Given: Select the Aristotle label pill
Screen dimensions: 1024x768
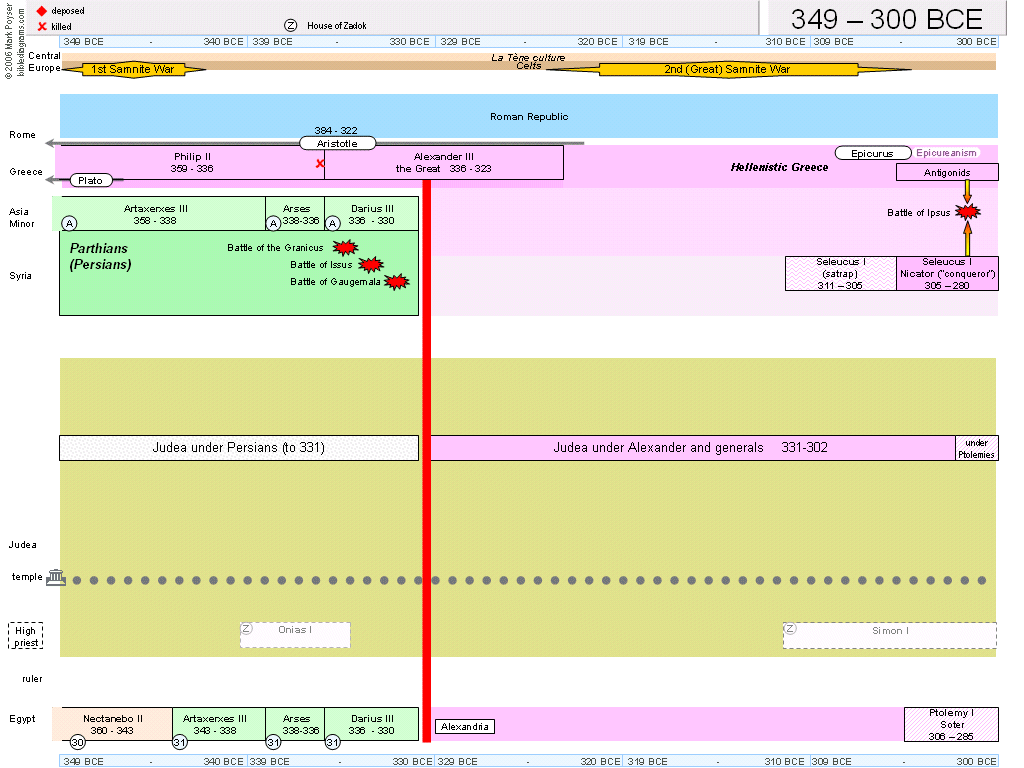Looking at the screenshot, I should (x=338, y=143).
